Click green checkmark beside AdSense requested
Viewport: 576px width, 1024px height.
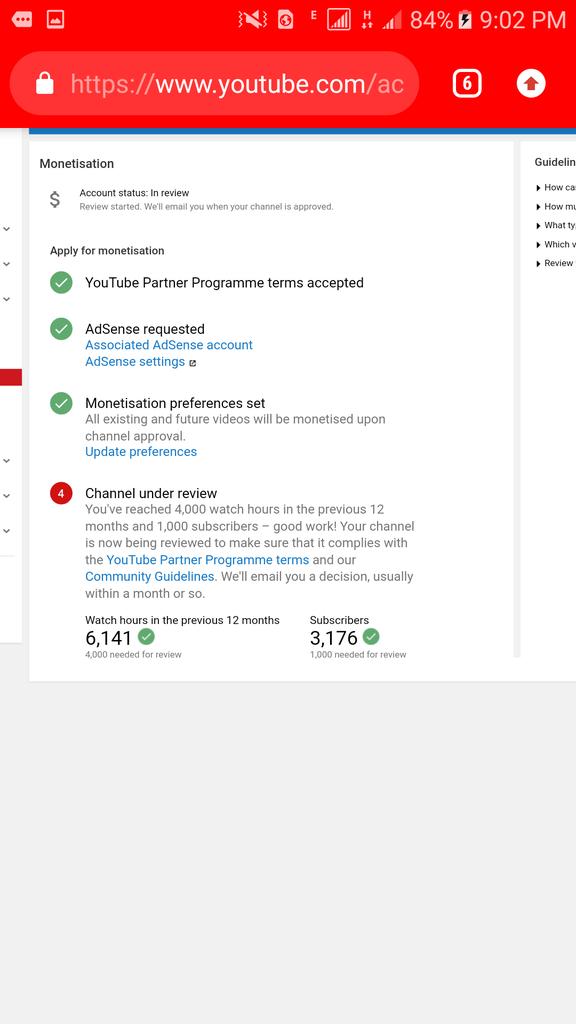61,328
